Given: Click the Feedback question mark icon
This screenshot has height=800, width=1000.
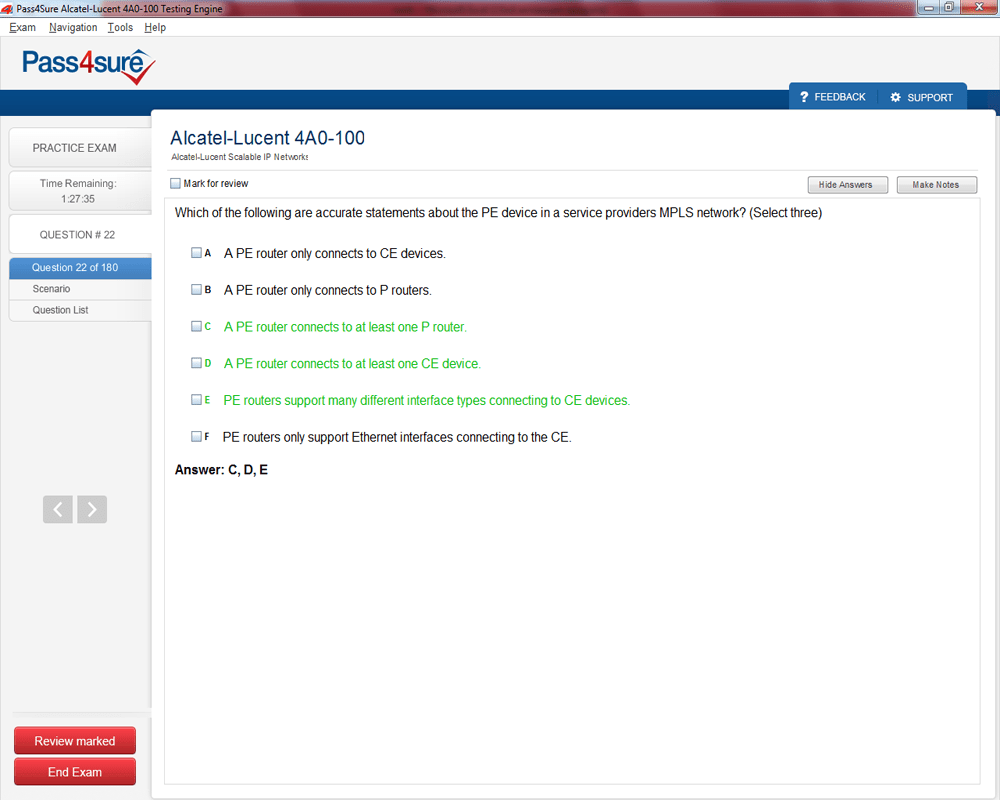Looking at the screenshot, I should tap(804, 97).
